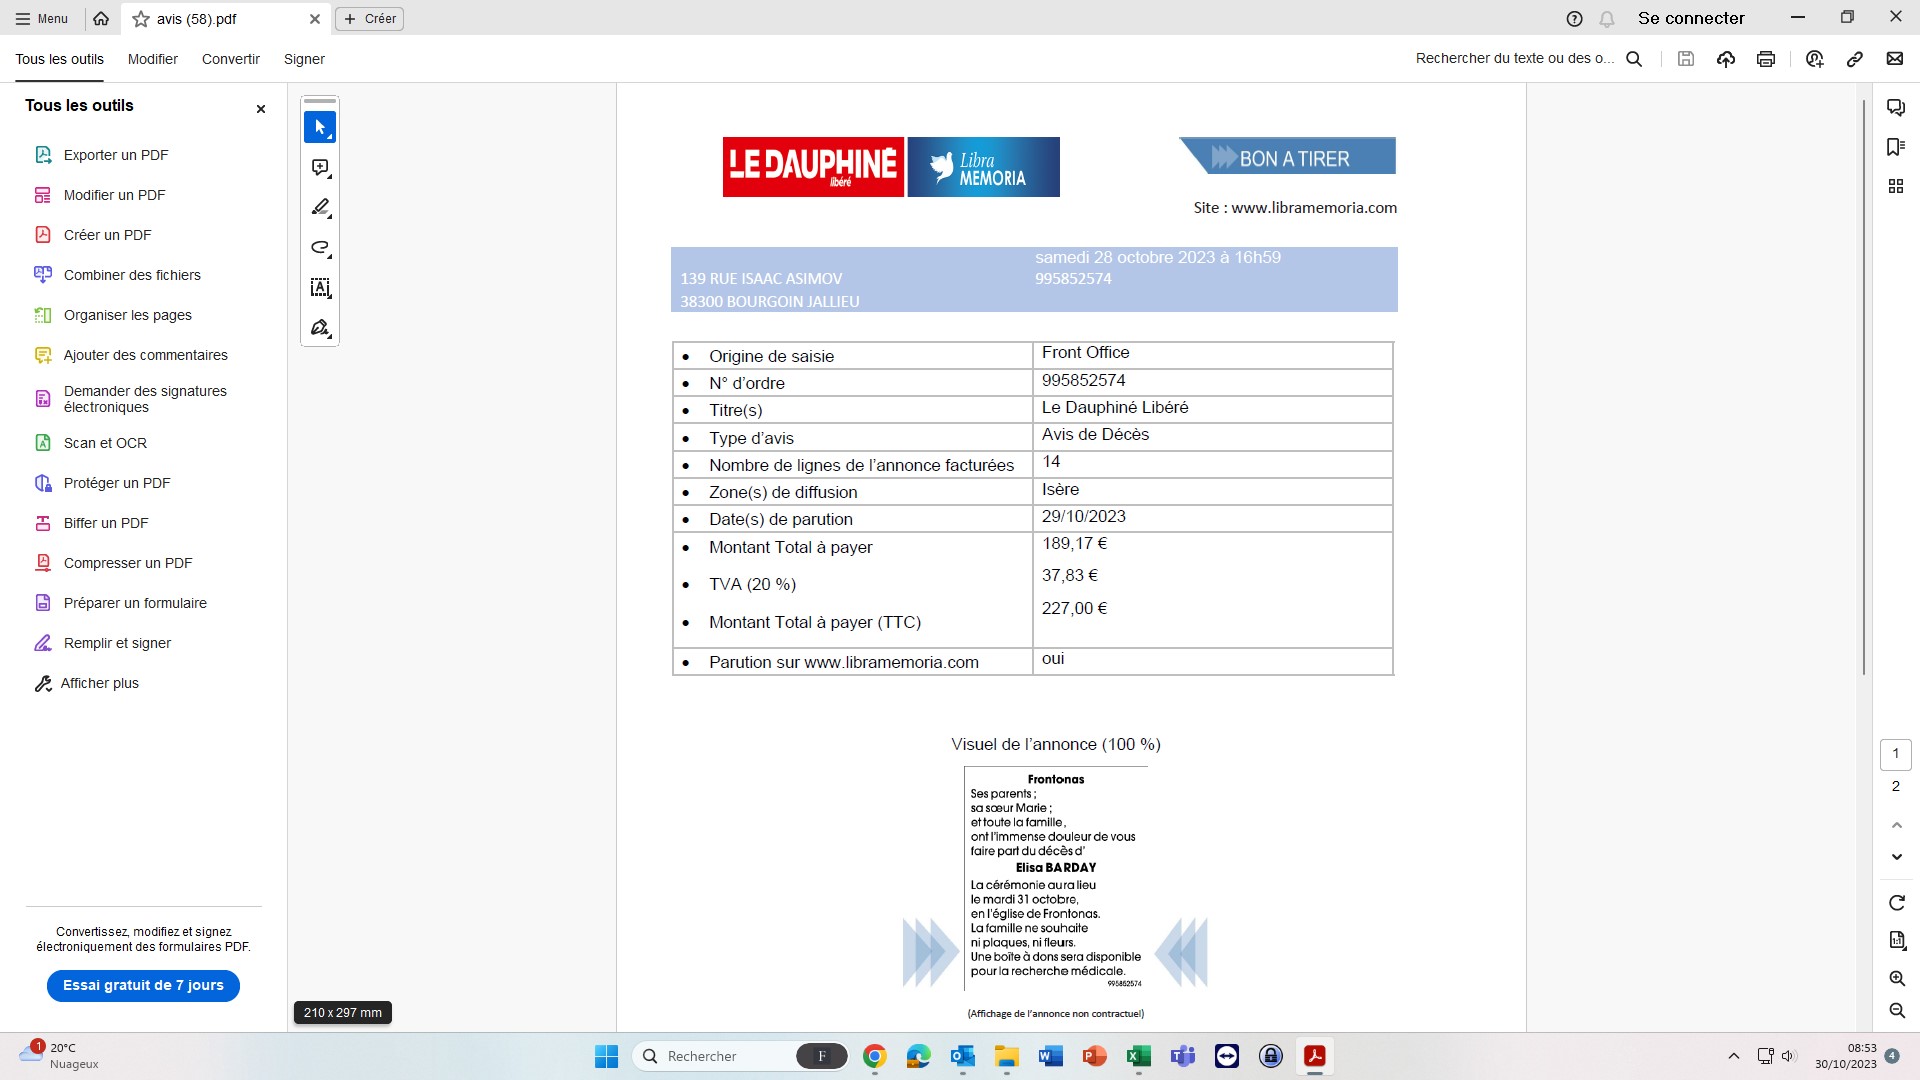The height and width of the screenshot is (1080, 1920).
Task: Choose the add comment tool
Action: (320, 168)
